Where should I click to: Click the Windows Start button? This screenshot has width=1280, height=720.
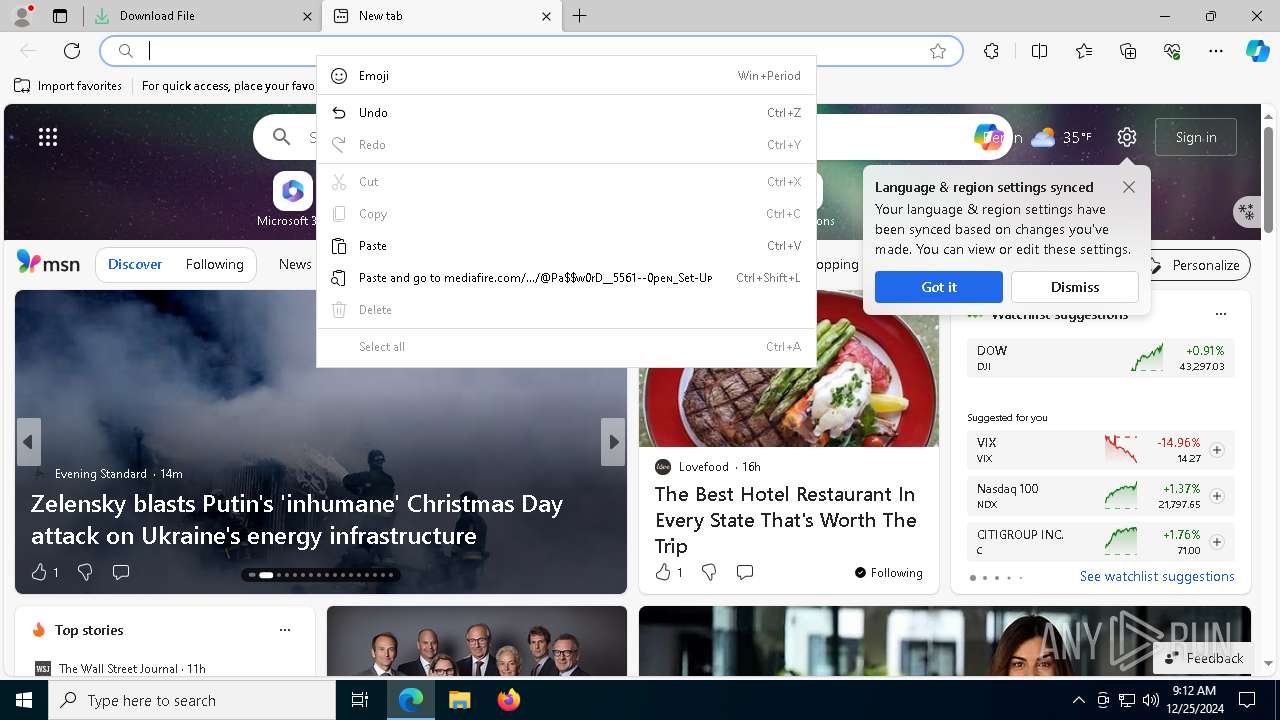[24, 700]
